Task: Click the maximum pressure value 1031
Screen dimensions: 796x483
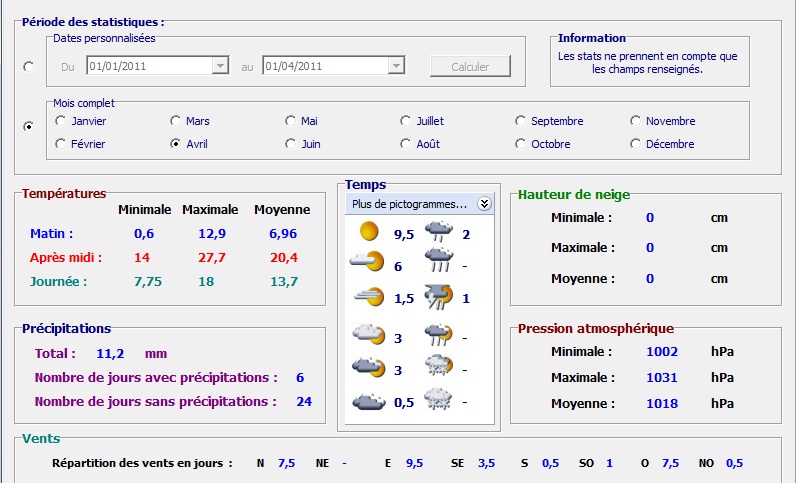Action: pyautogui.click(x=662, y=377)
